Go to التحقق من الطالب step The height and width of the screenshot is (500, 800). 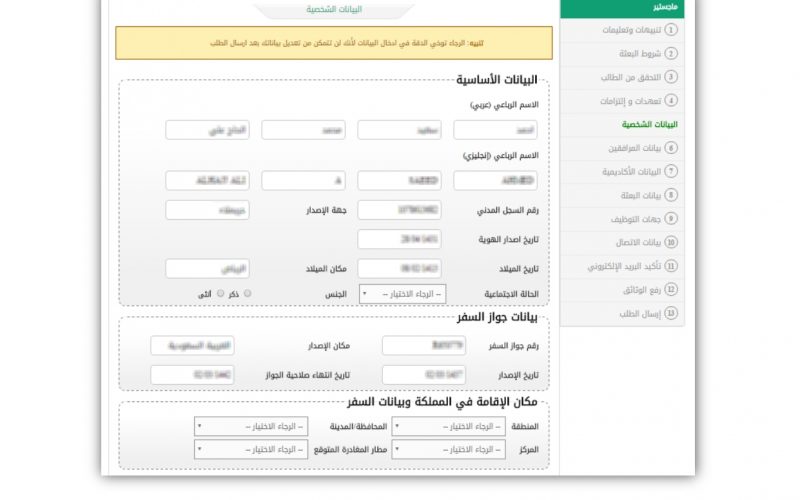[622, 77]
